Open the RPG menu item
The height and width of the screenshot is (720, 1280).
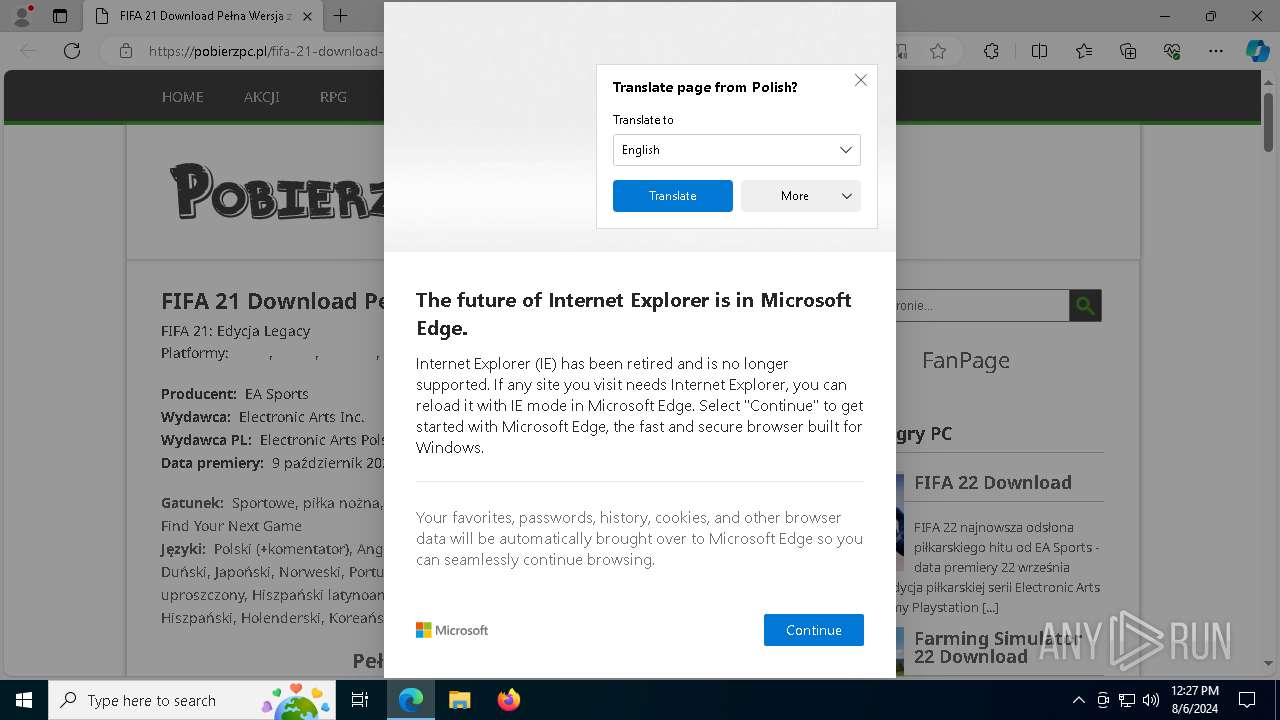tap(333, 97)
